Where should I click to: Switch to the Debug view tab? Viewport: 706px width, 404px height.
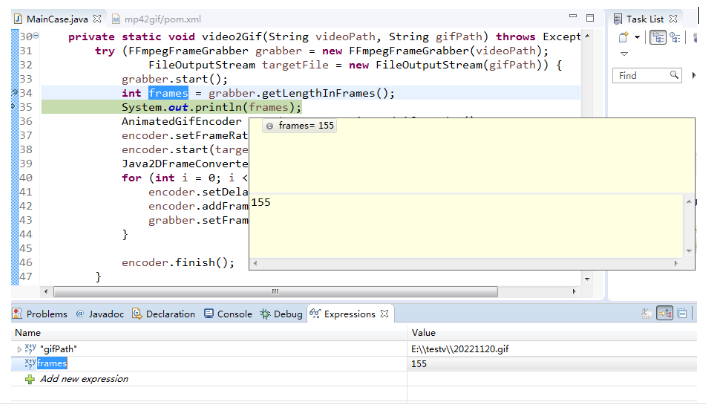(x=281, y=314)
